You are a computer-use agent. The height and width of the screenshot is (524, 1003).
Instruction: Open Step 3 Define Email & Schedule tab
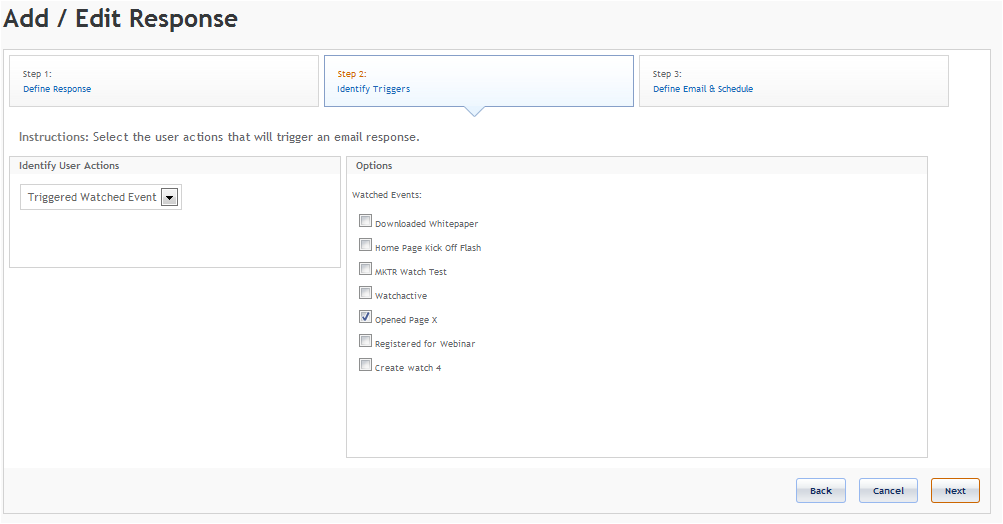(x=793, y=81)
